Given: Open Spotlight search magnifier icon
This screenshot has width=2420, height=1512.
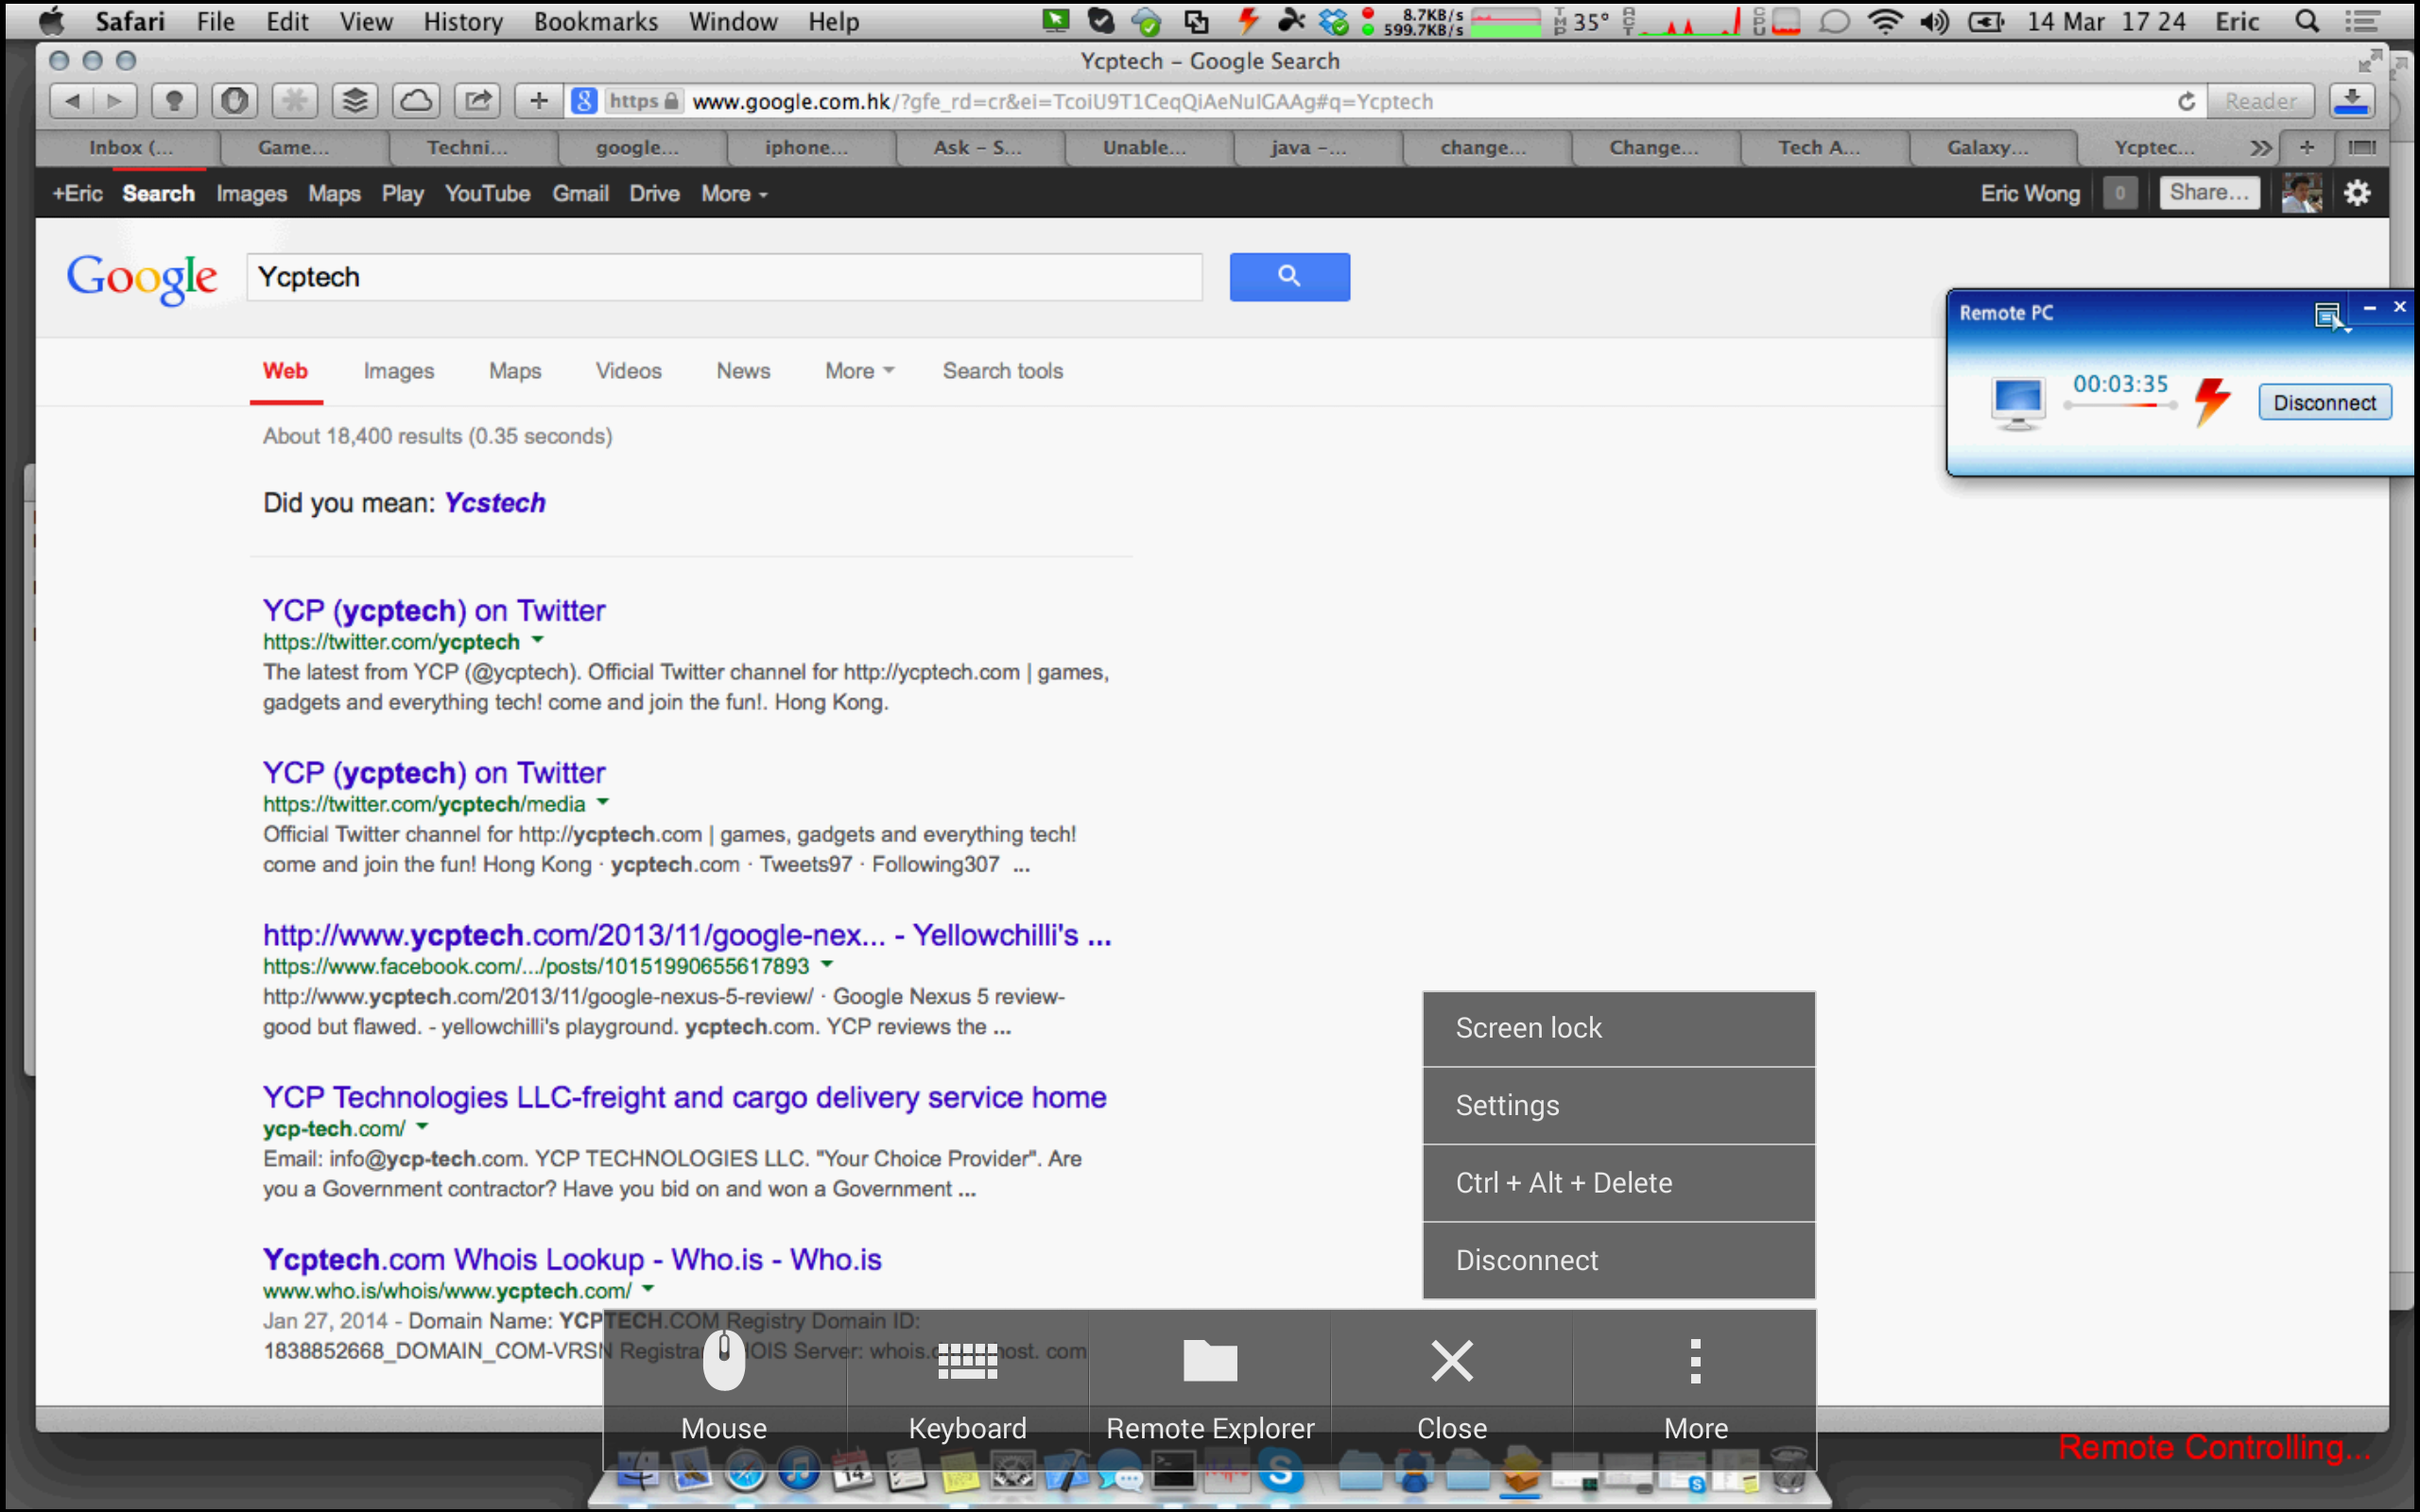Looking at the screenshot, I should click(x=2307, y=21).
